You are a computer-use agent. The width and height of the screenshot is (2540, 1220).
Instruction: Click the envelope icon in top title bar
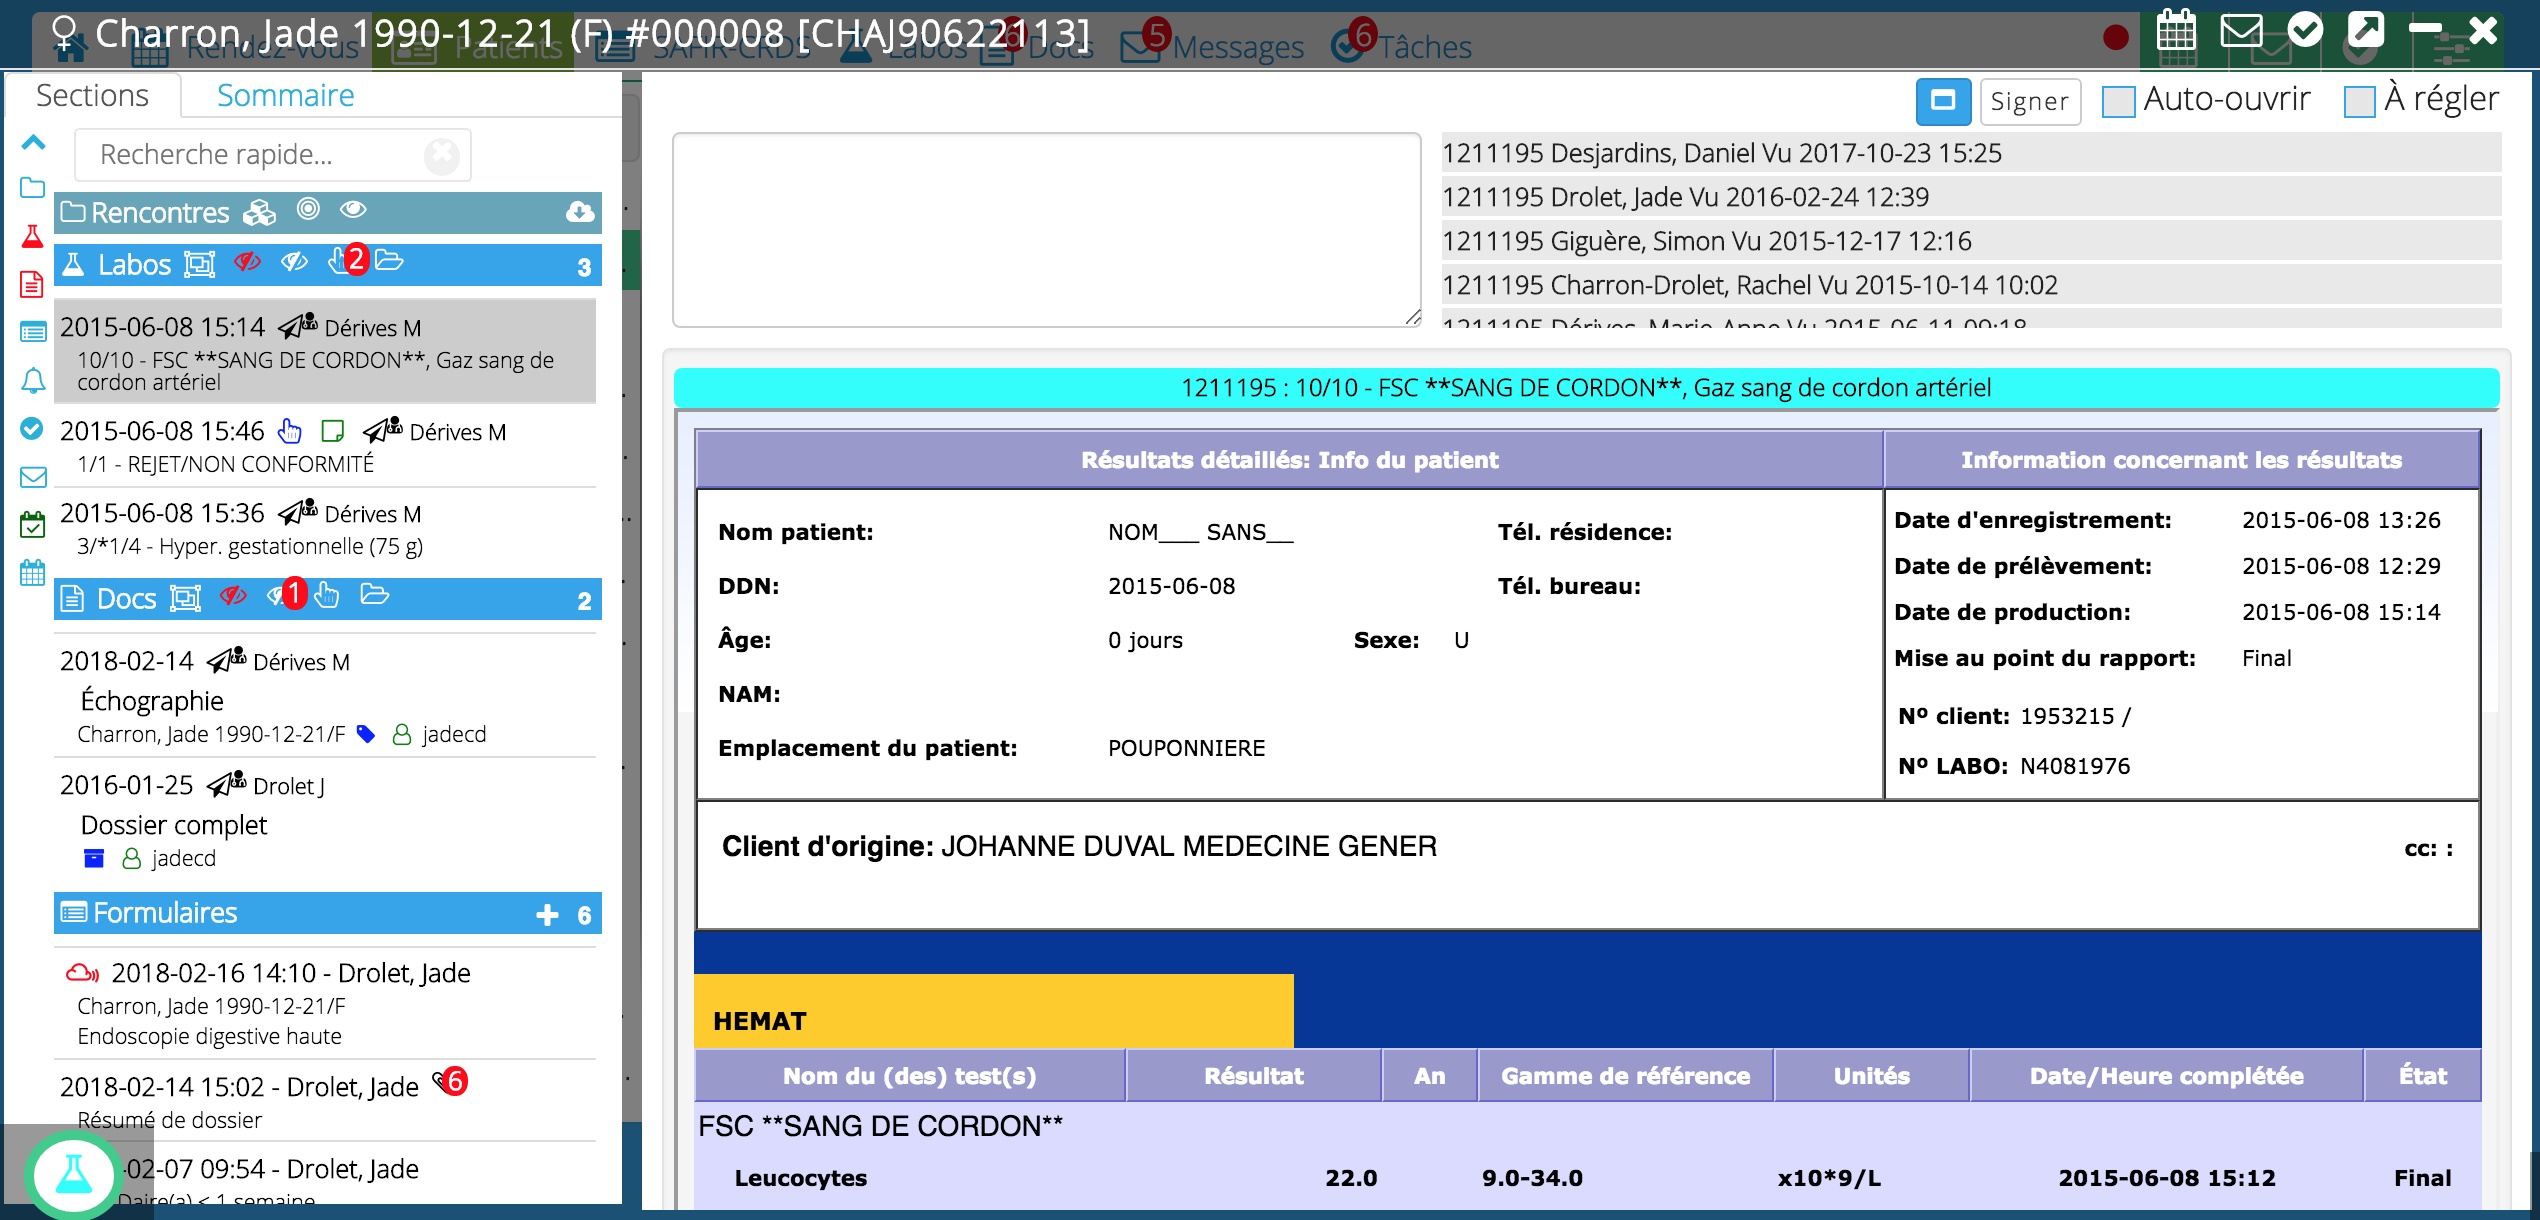[x=2241, y=32]
